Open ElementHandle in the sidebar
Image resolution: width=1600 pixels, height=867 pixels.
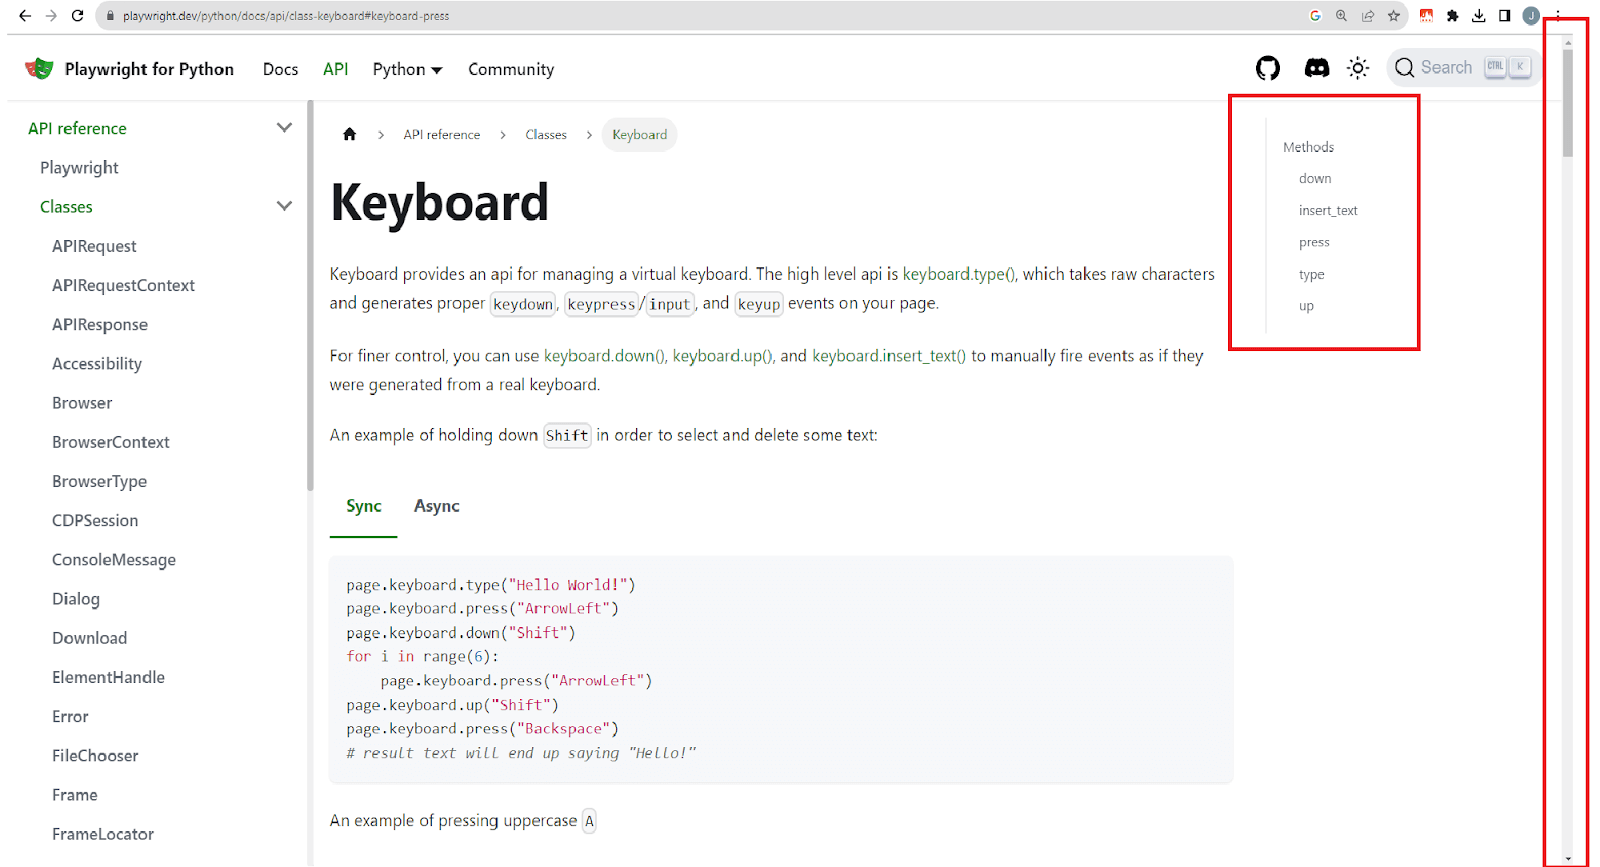[108, 677]
